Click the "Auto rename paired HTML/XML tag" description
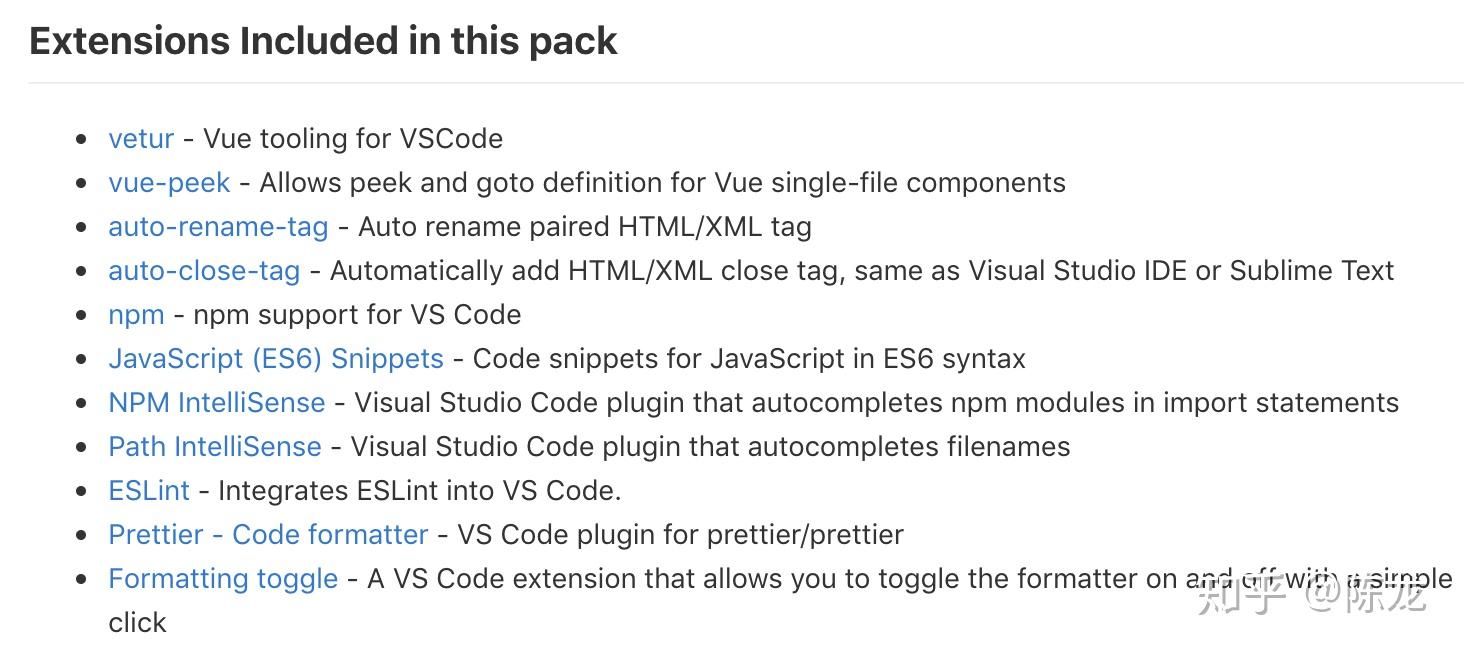This screenshot has width=1464, height=654. (x=584, y=226)
